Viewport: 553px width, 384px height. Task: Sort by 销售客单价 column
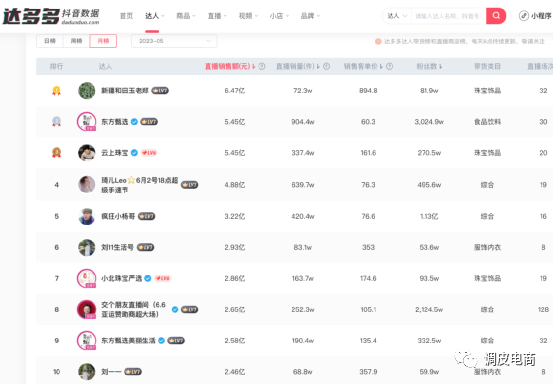coord(363,66)
